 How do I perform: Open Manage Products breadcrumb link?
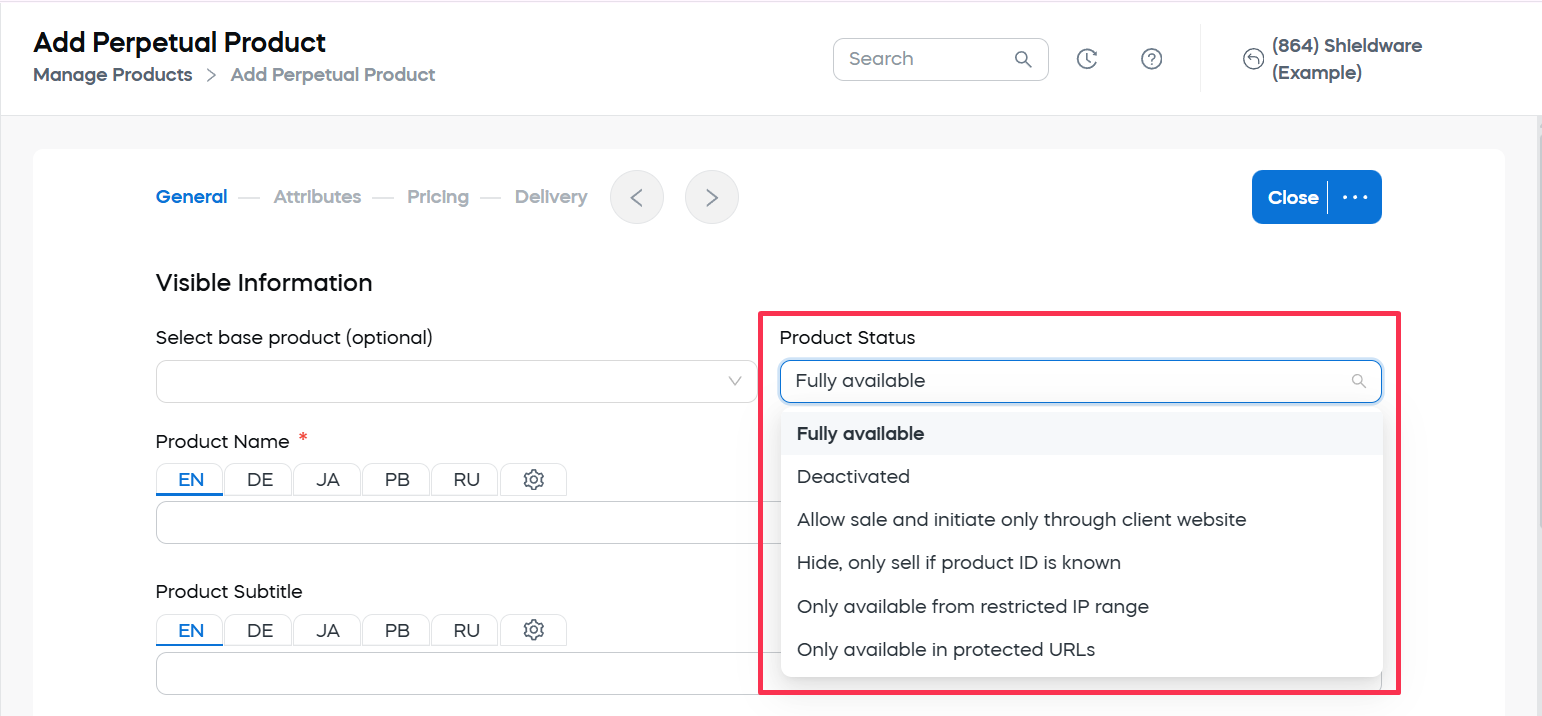[113, 75]
